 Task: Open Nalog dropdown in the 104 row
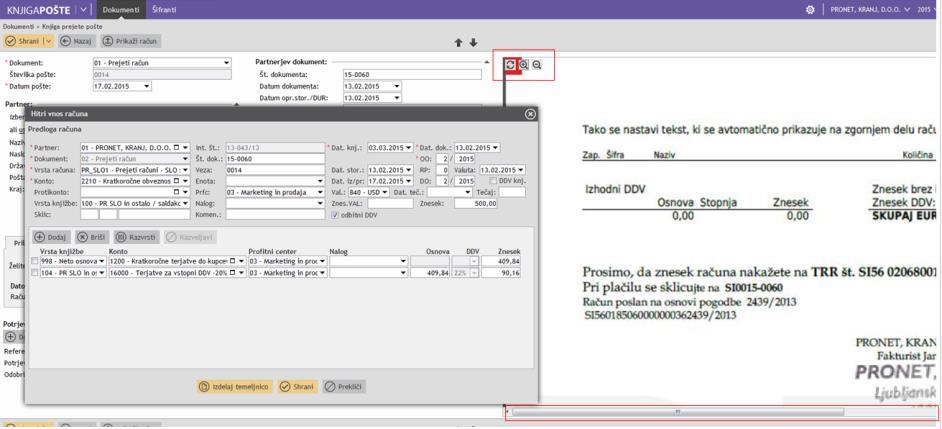[403, 273]
